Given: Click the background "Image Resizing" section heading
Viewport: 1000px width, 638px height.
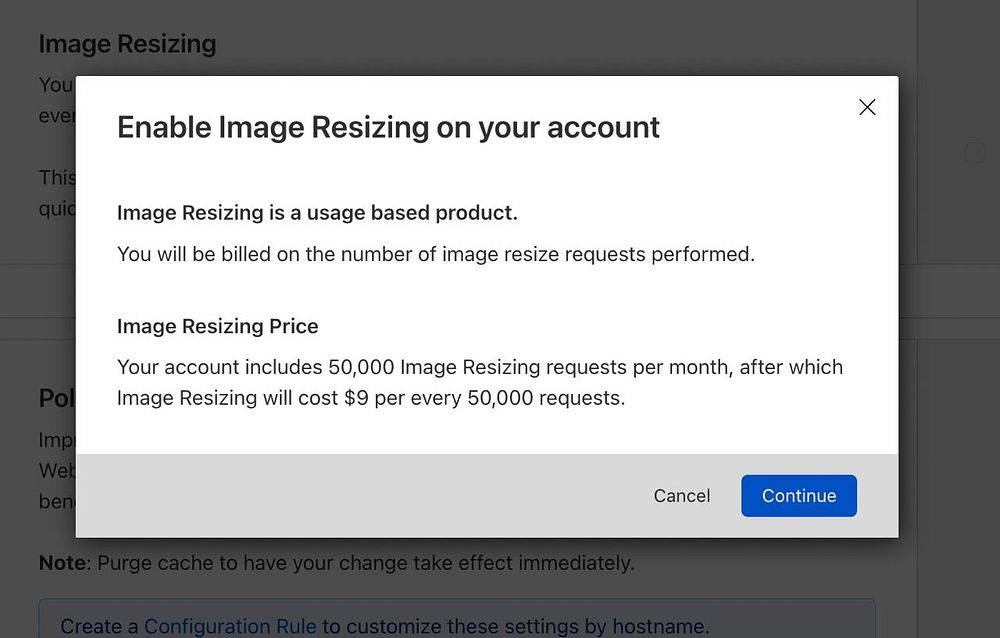Looking at the screenshot, I should [x=127, y=44].
